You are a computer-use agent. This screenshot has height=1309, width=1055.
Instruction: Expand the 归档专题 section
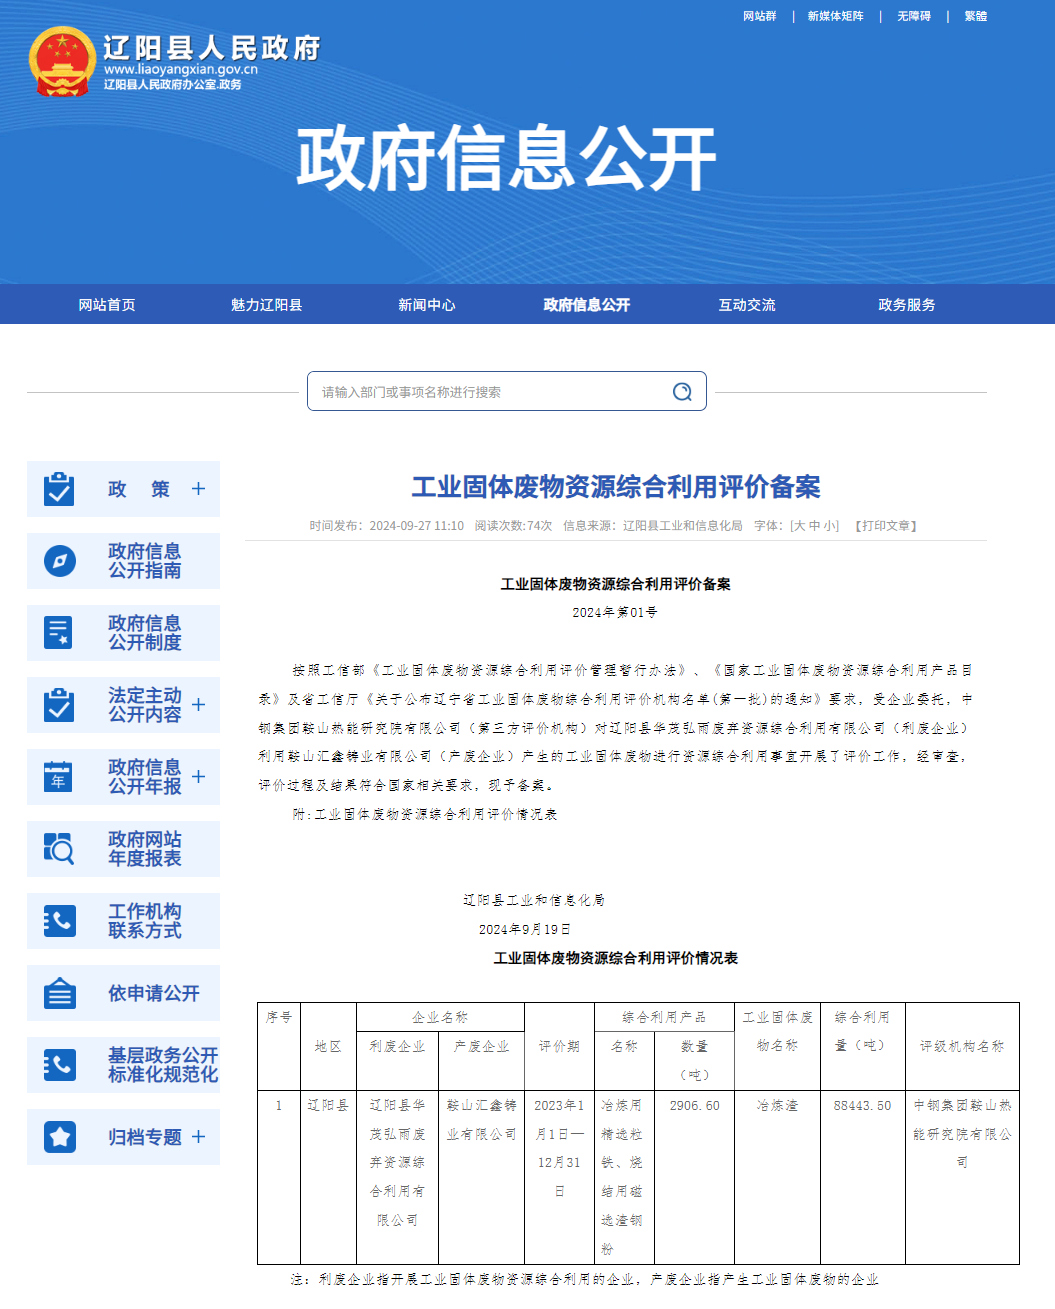pyautogui.click(x=199, y=1136)
